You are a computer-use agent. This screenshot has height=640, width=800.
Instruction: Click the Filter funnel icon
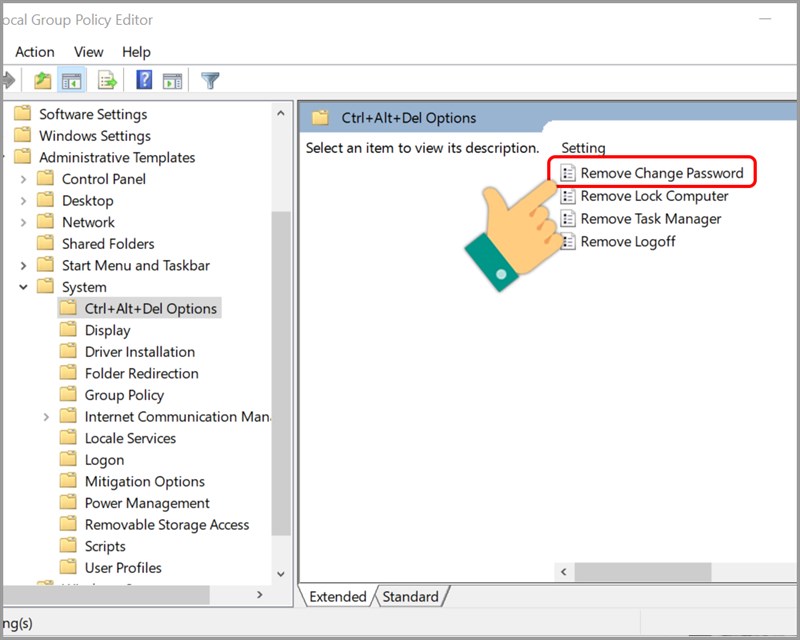point(210,80)
